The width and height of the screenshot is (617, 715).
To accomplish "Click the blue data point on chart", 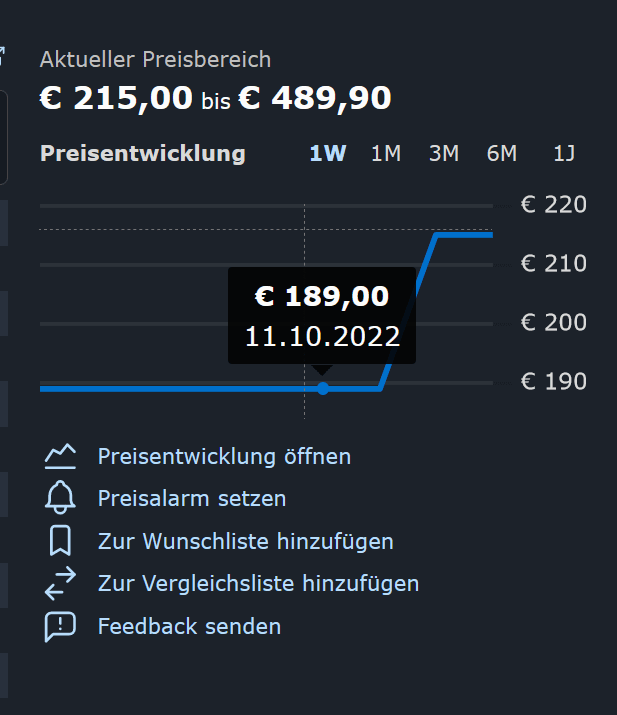I will pyautogui.click(x=323, y=388).
